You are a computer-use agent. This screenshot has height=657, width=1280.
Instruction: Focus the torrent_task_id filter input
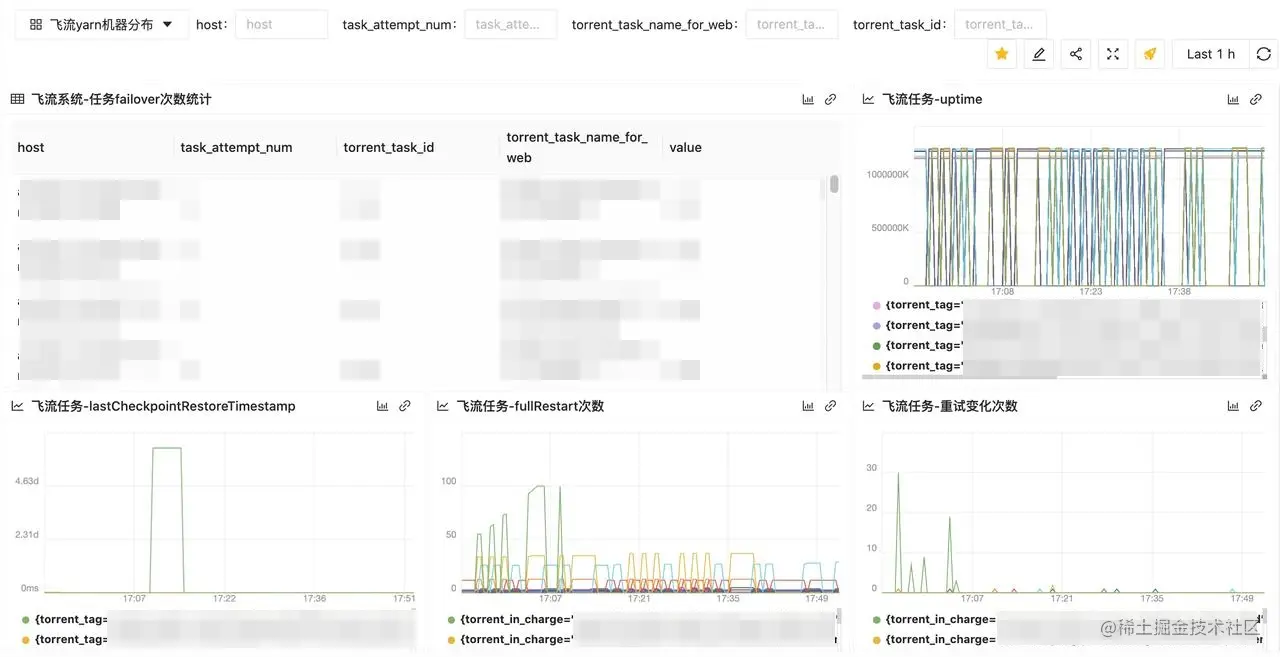pyautogui.click(x=1000, y=24)
